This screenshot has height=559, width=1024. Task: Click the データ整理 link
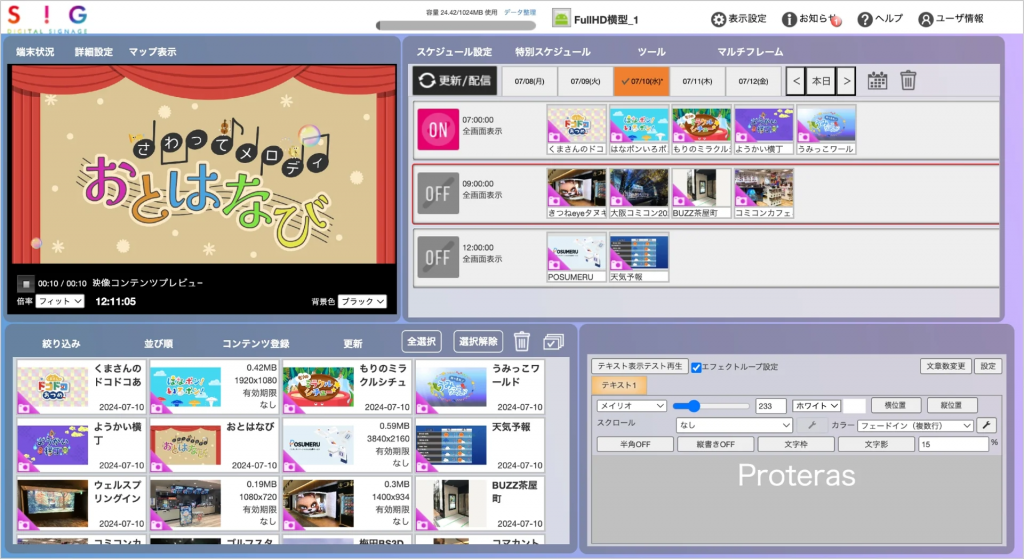(x=520, y=12)
